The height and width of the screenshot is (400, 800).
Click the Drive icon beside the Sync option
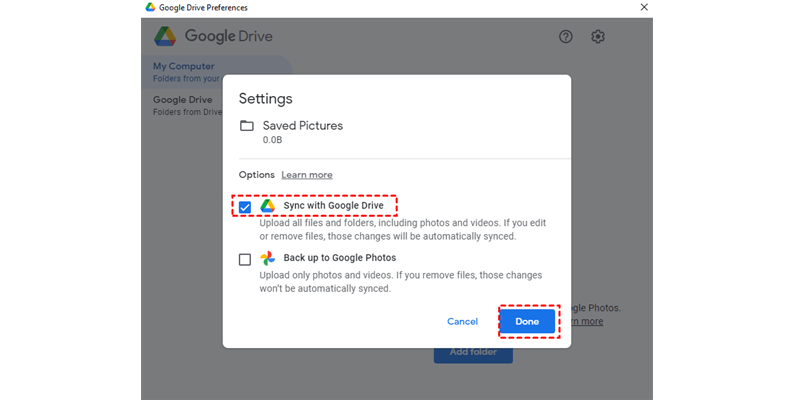(x=268, y=206)
